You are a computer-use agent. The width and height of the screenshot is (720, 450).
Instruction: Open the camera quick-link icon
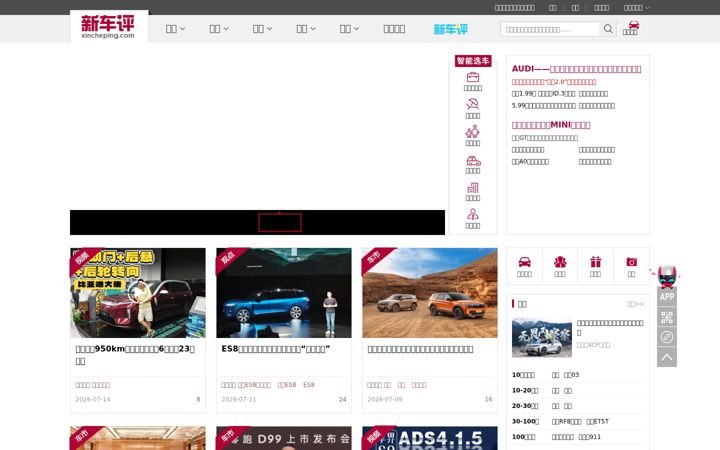point(631,262)
